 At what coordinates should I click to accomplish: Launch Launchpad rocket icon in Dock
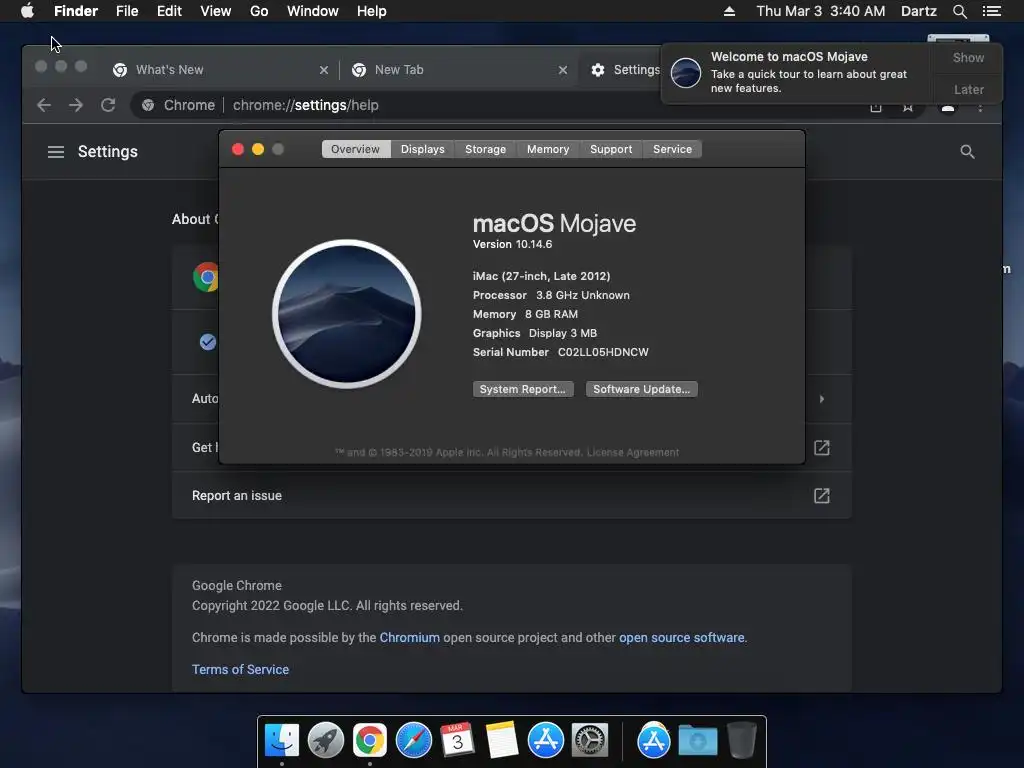(325, 740)
